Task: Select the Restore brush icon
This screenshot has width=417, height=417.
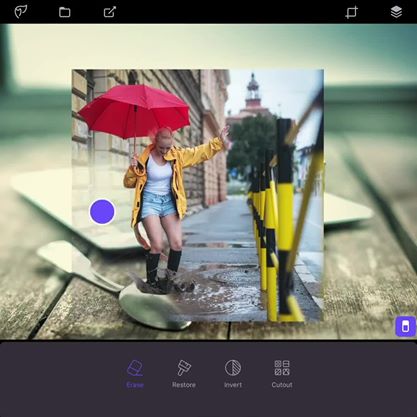Action: 184,368
